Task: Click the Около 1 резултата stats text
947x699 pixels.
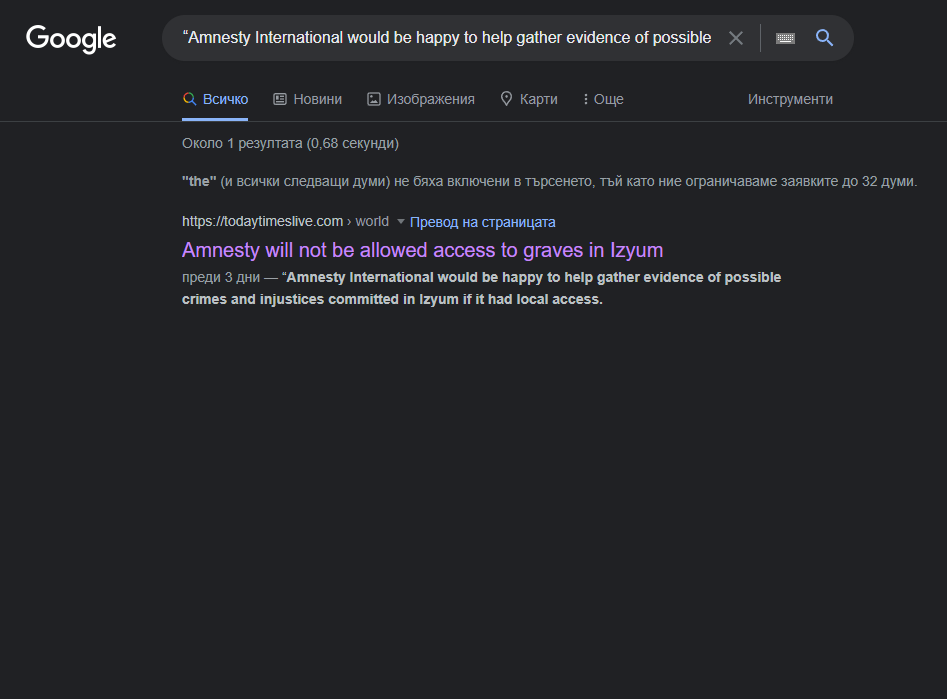Action: click(x=291, y=144)
